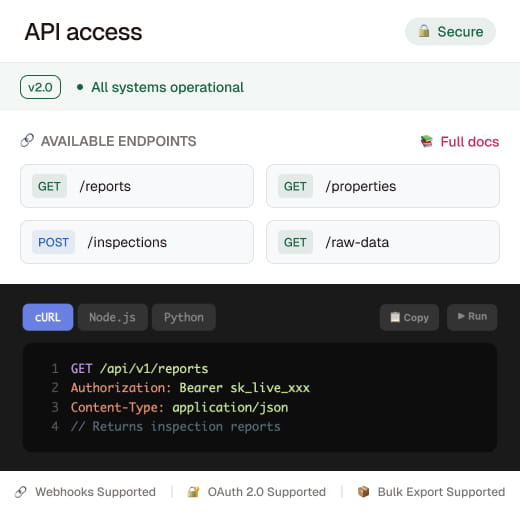Click 'OAuth 2.0 Supported' footer text
The image size is (520, 512).
(x=267, y=492)
